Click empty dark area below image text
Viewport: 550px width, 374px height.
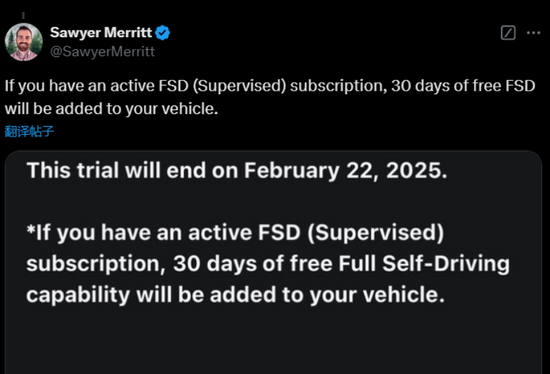(273, 340)
